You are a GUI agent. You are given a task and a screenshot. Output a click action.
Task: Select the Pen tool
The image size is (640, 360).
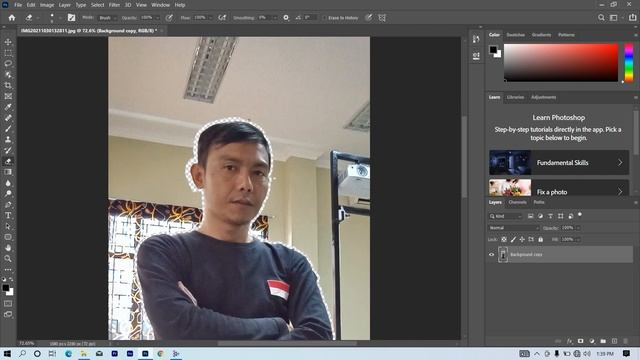[8, 204]
